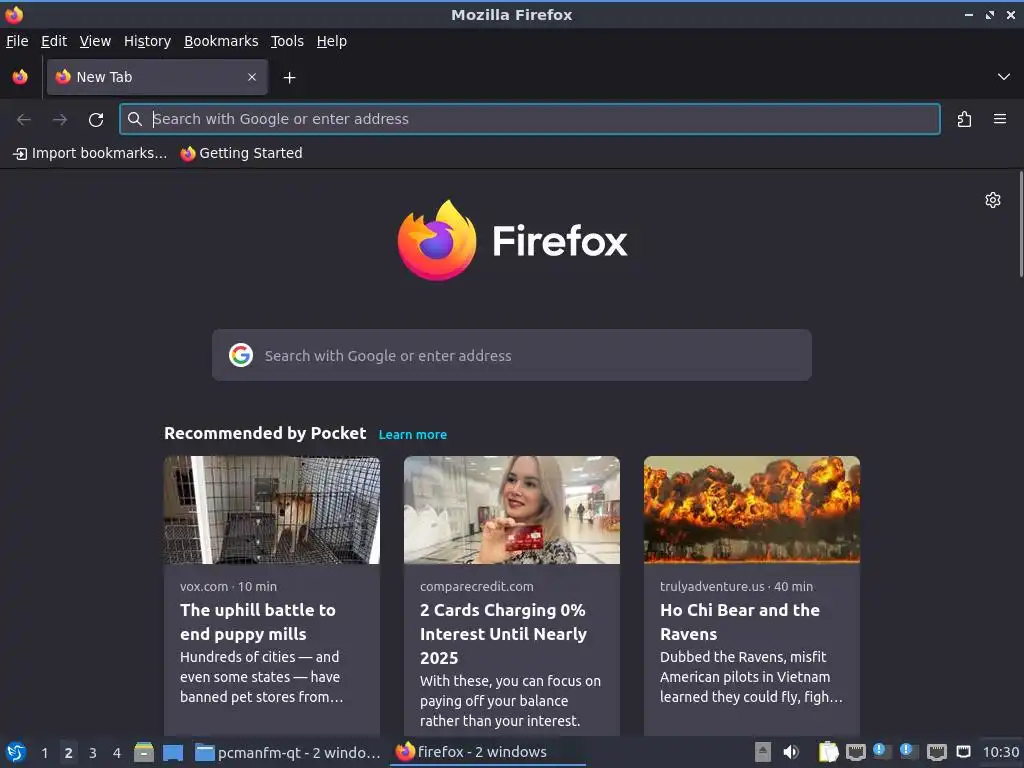The image size is (1024, 768).
Task: Click the magnifier icon in address bar
Action: (135, 119)
